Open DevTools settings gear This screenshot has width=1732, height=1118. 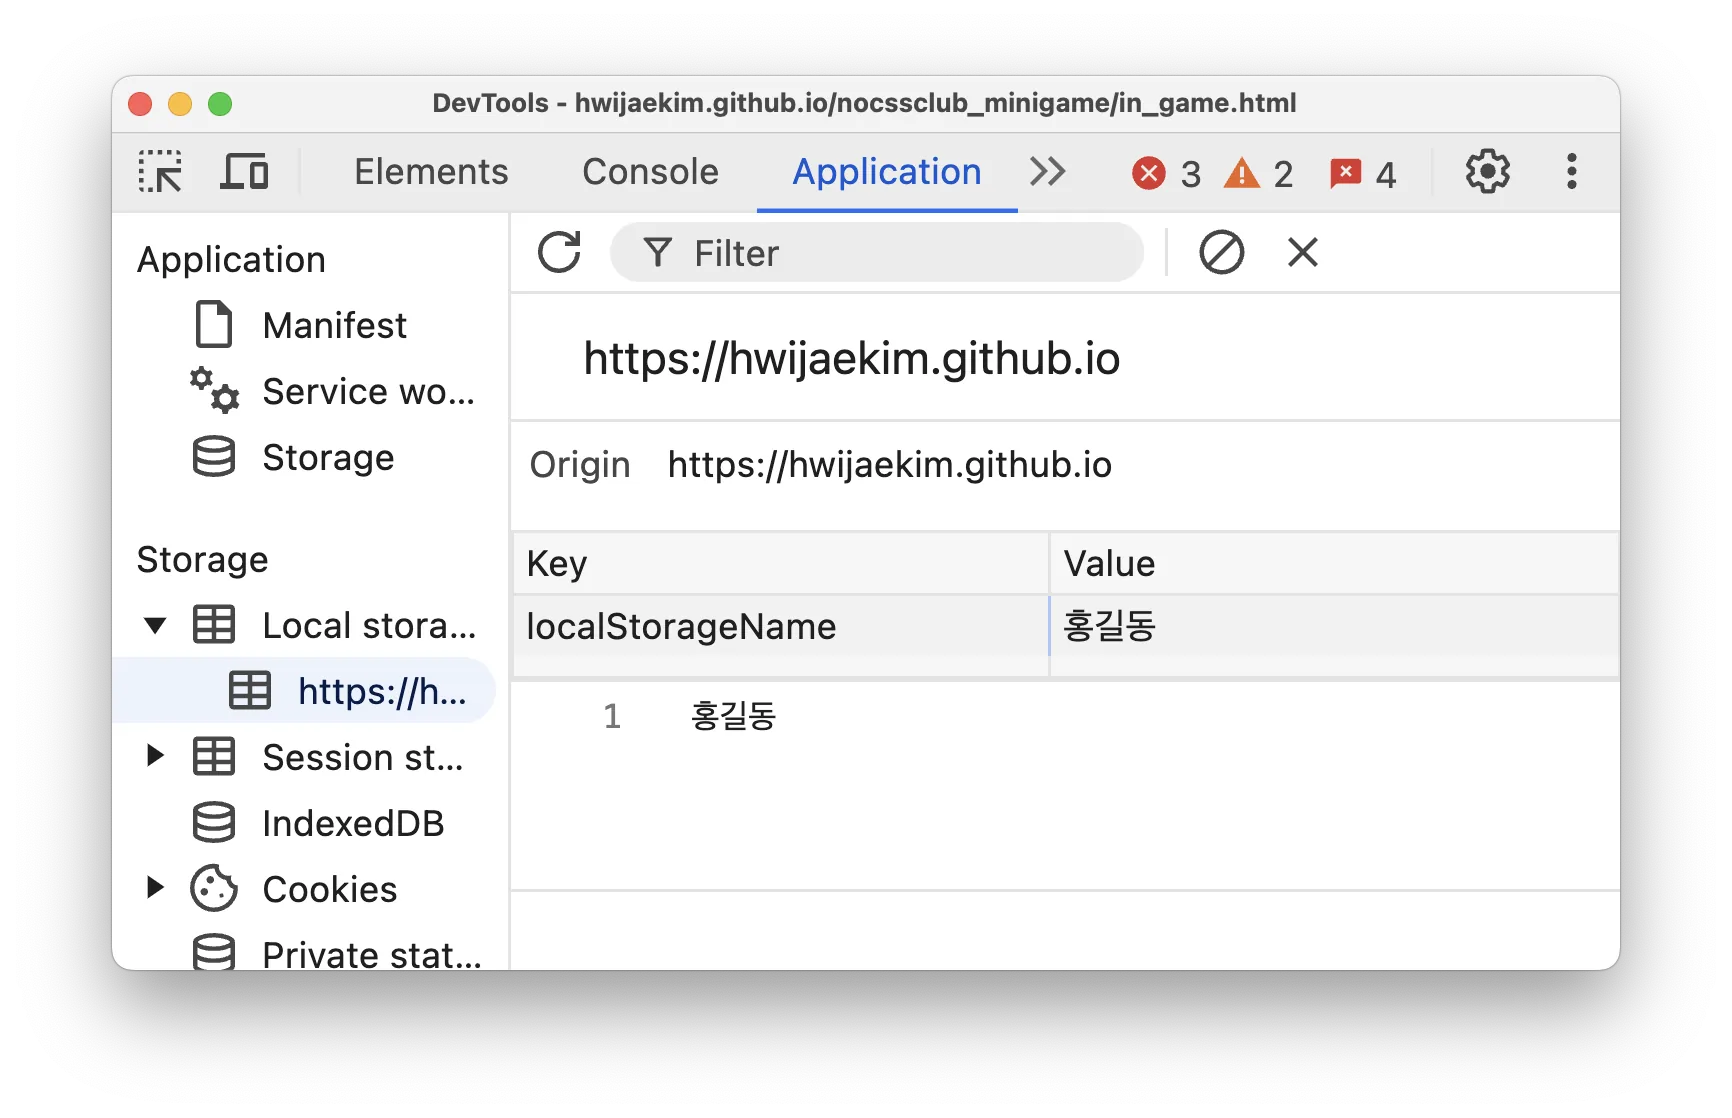(x=1486, y=171)
